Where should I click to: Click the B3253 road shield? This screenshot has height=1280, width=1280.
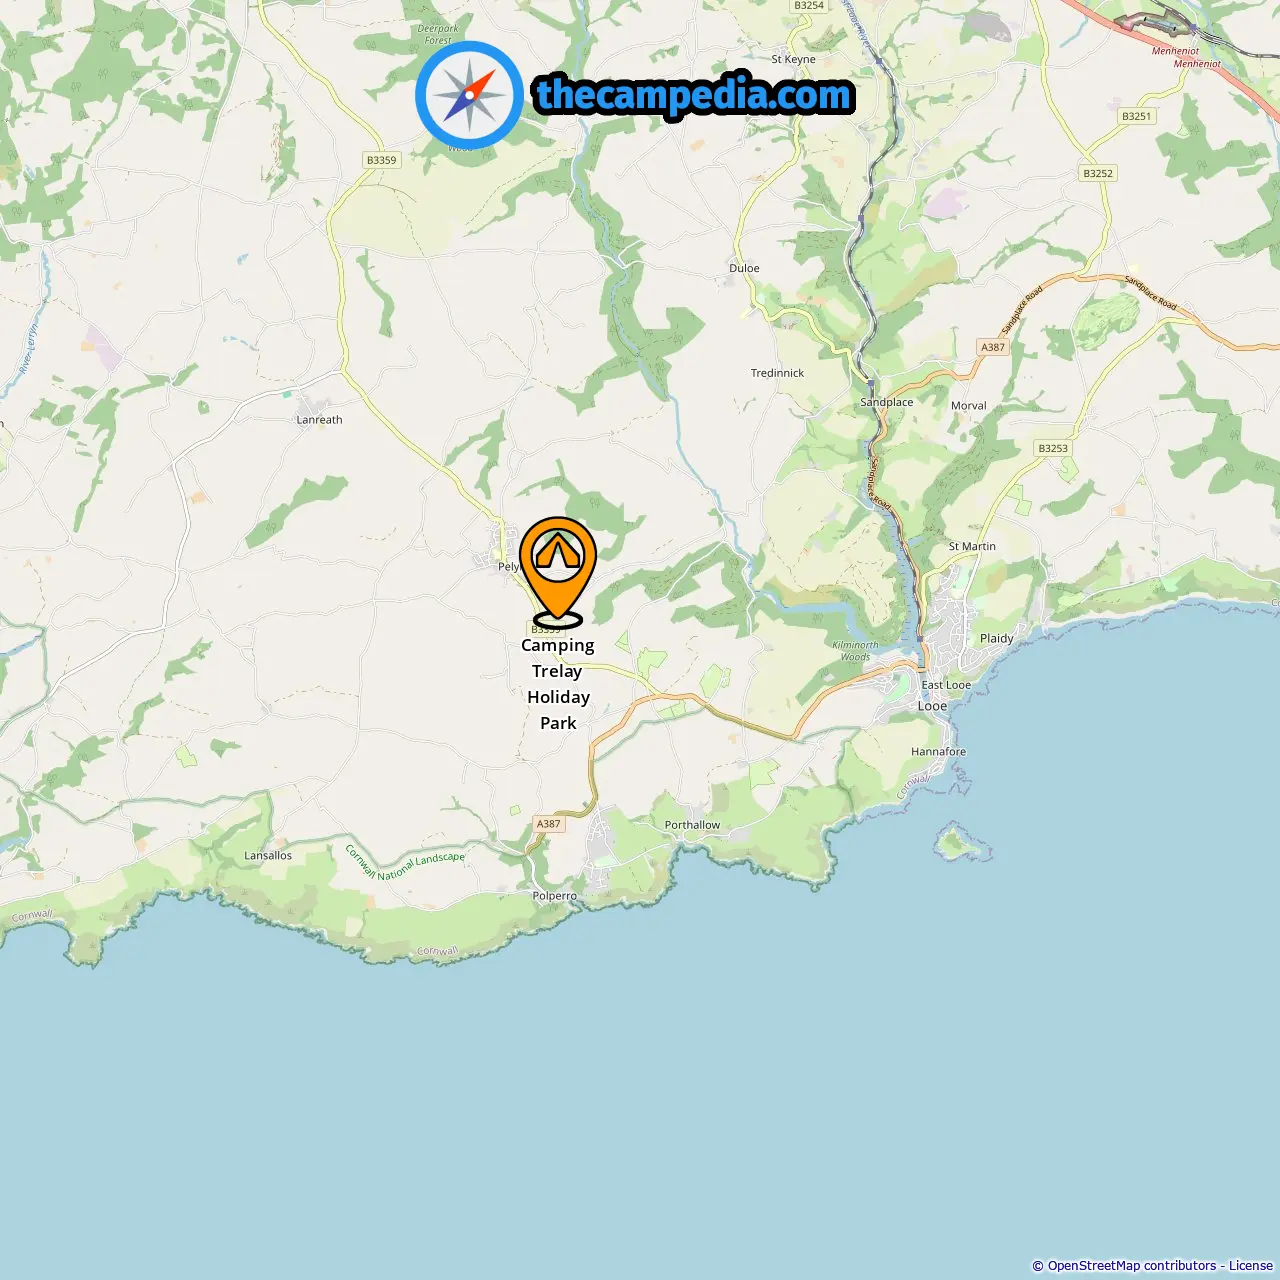(1053, 448)
